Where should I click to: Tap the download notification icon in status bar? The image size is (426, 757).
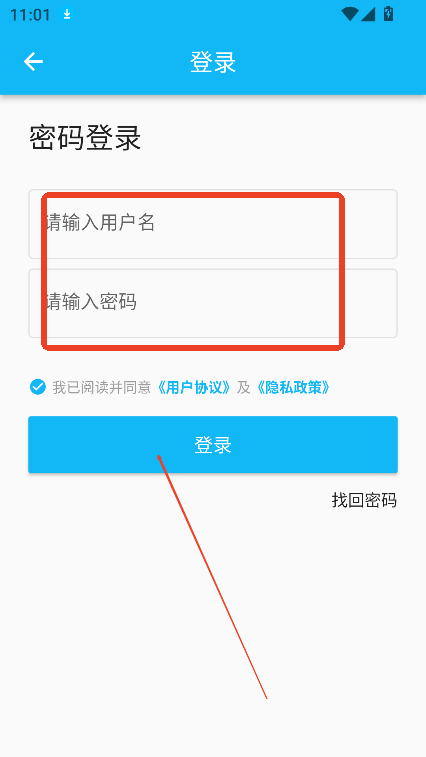(67, 14)
